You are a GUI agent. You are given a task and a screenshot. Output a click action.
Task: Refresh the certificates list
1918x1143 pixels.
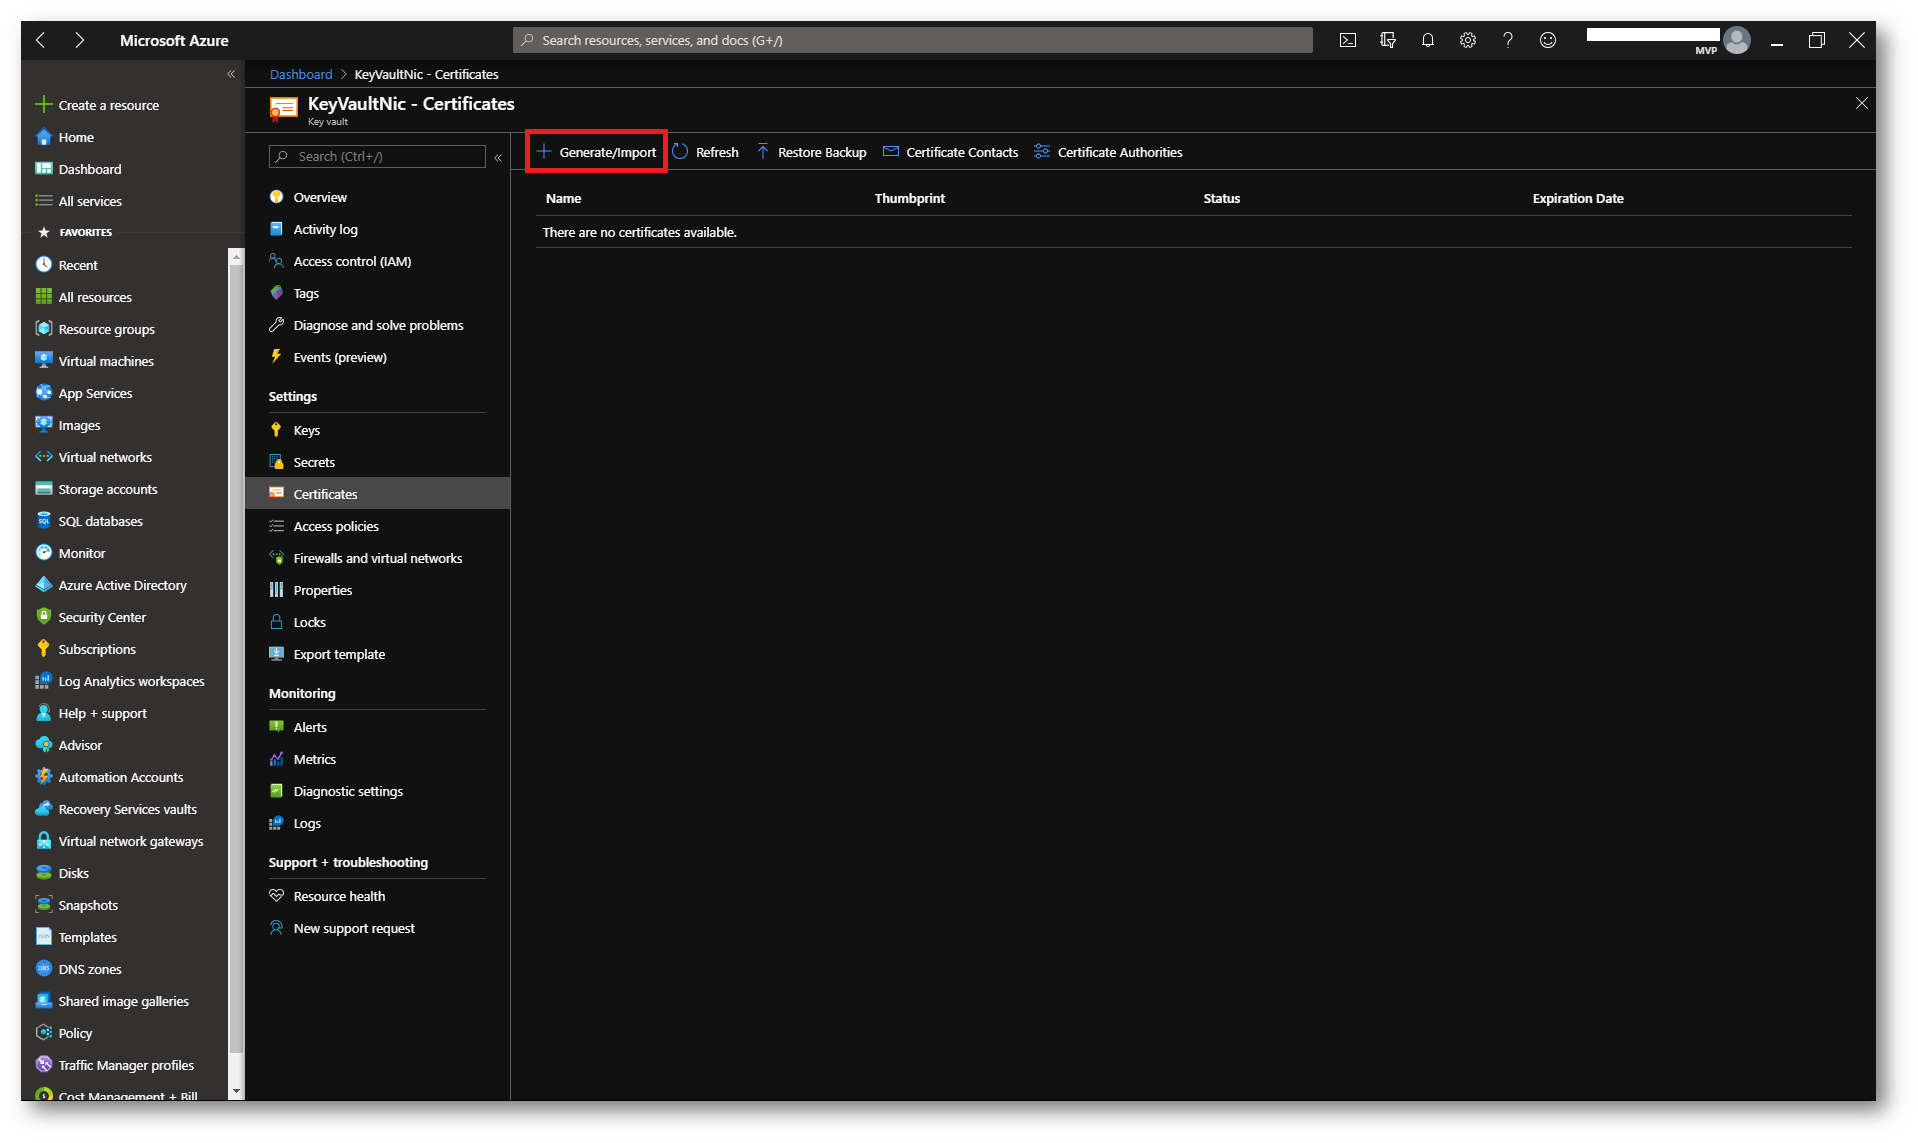(x=706, y=152)
